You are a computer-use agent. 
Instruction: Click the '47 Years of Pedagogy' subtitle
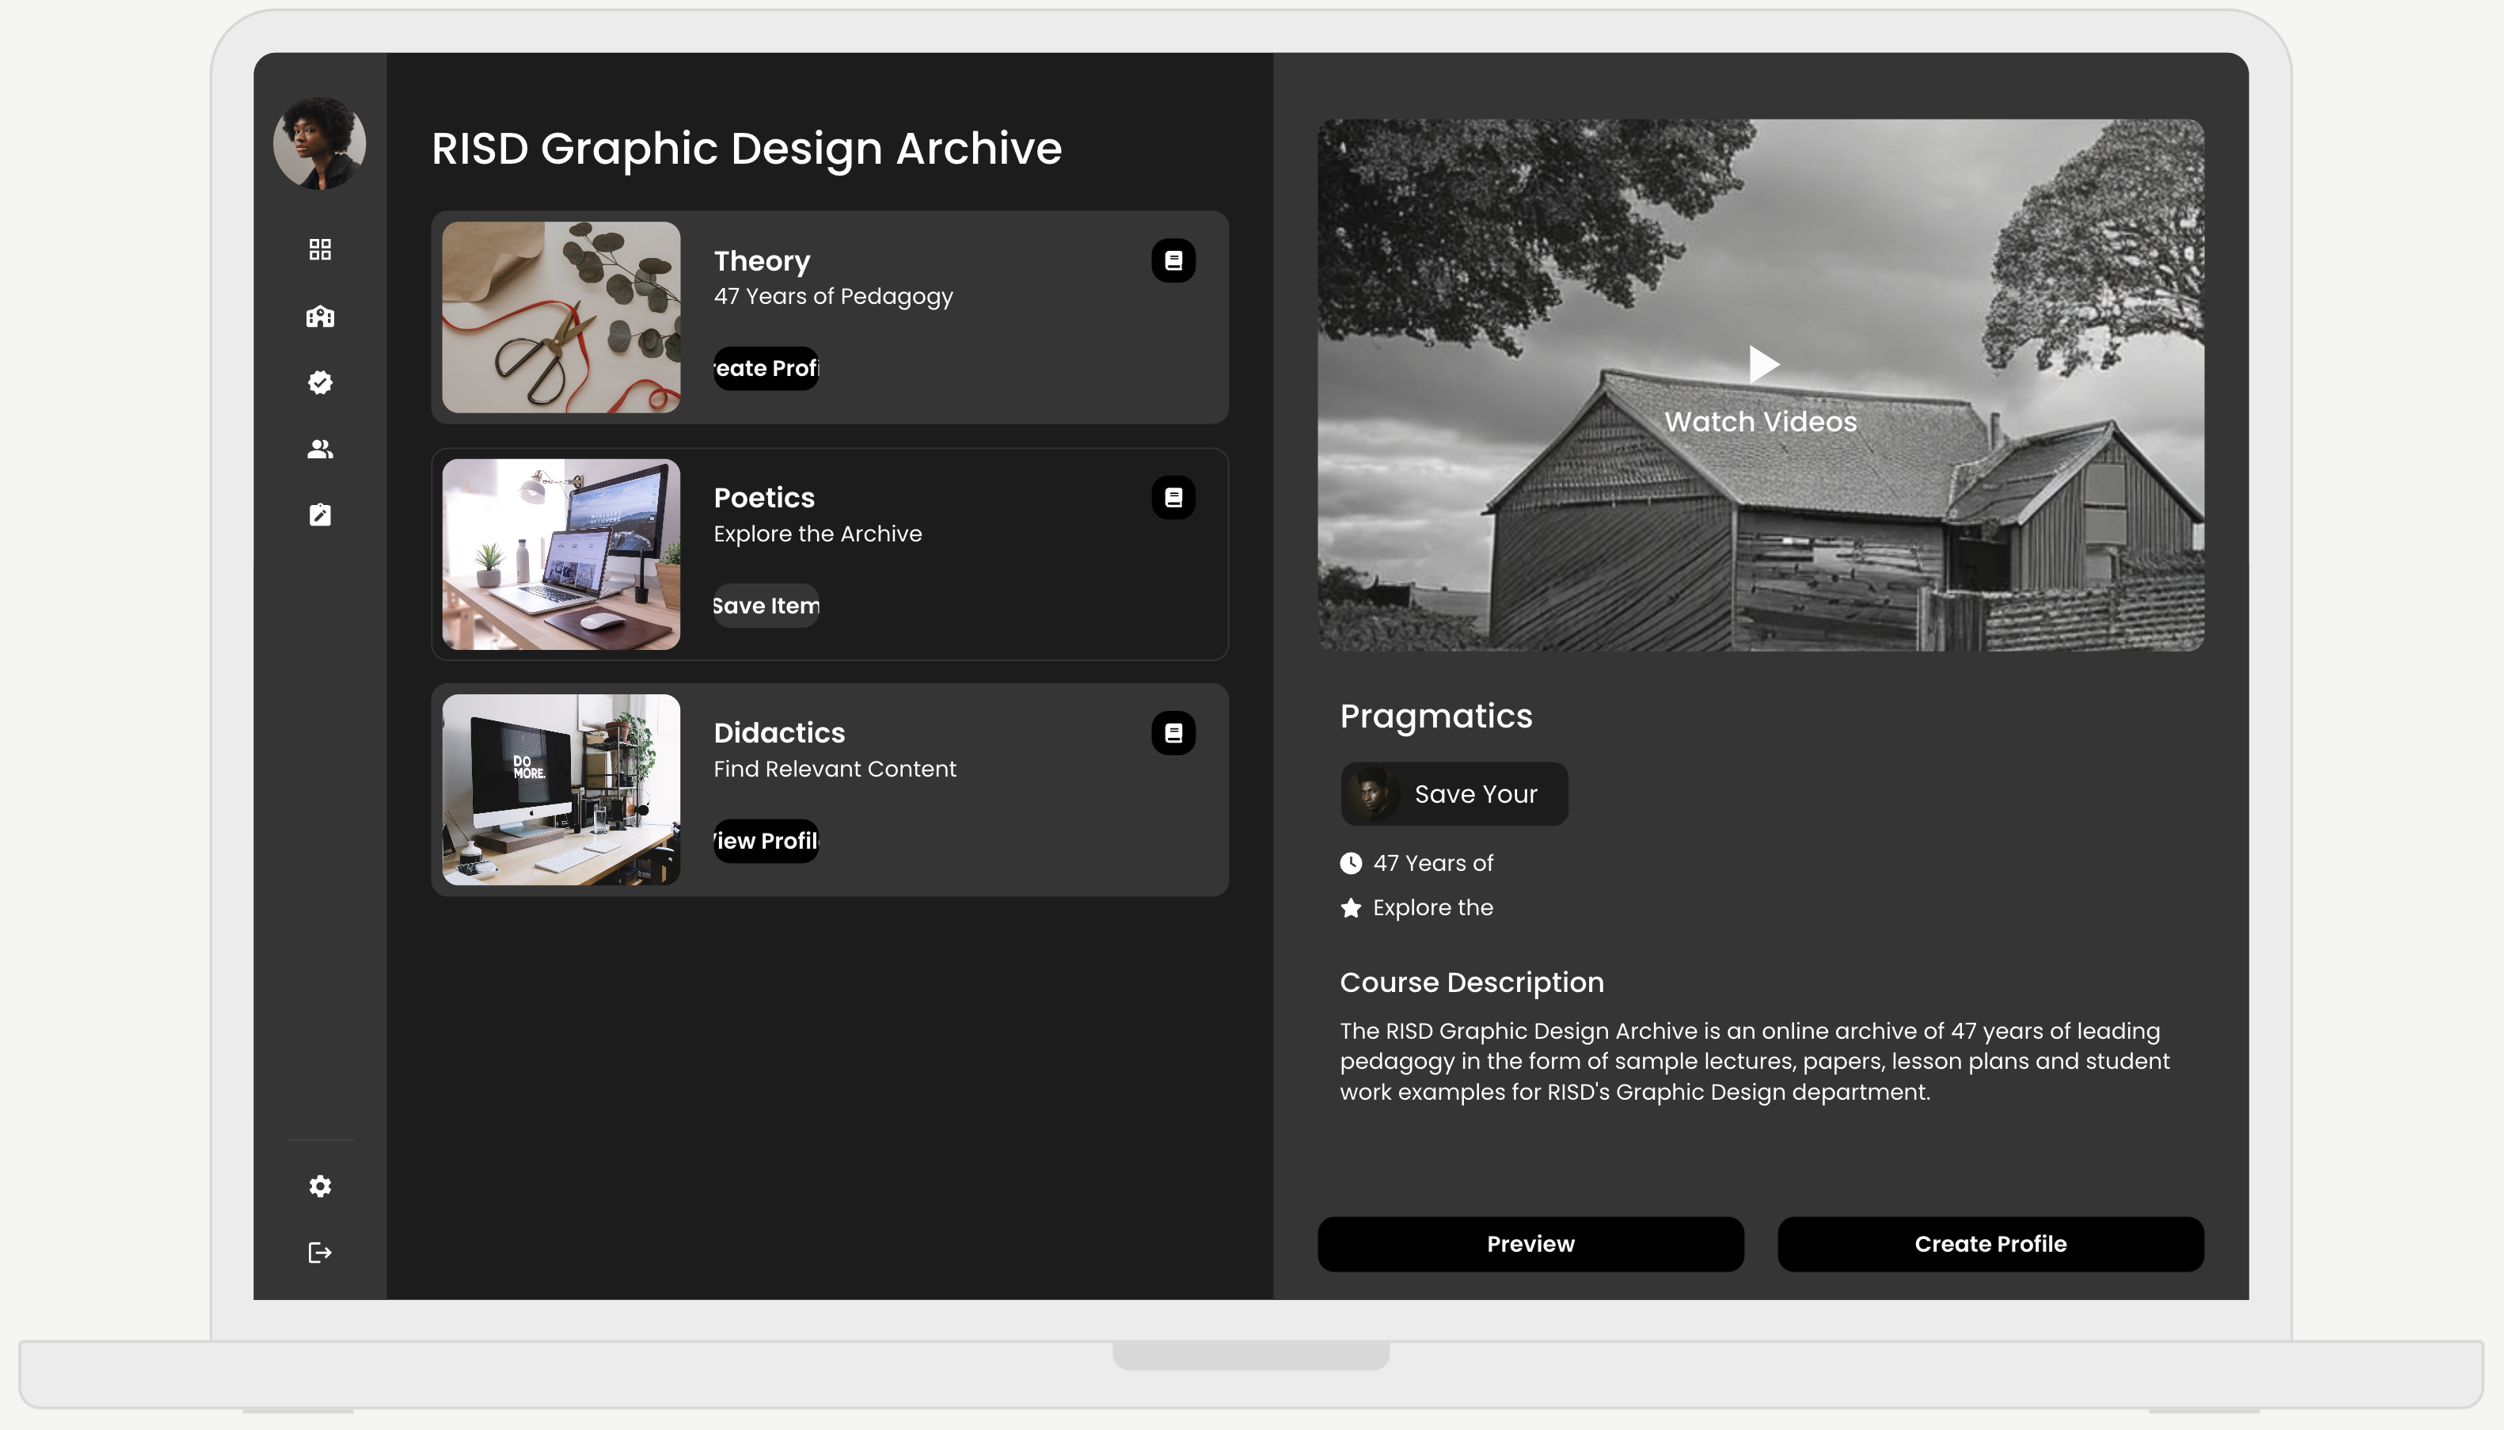click(x=833, y=297)
